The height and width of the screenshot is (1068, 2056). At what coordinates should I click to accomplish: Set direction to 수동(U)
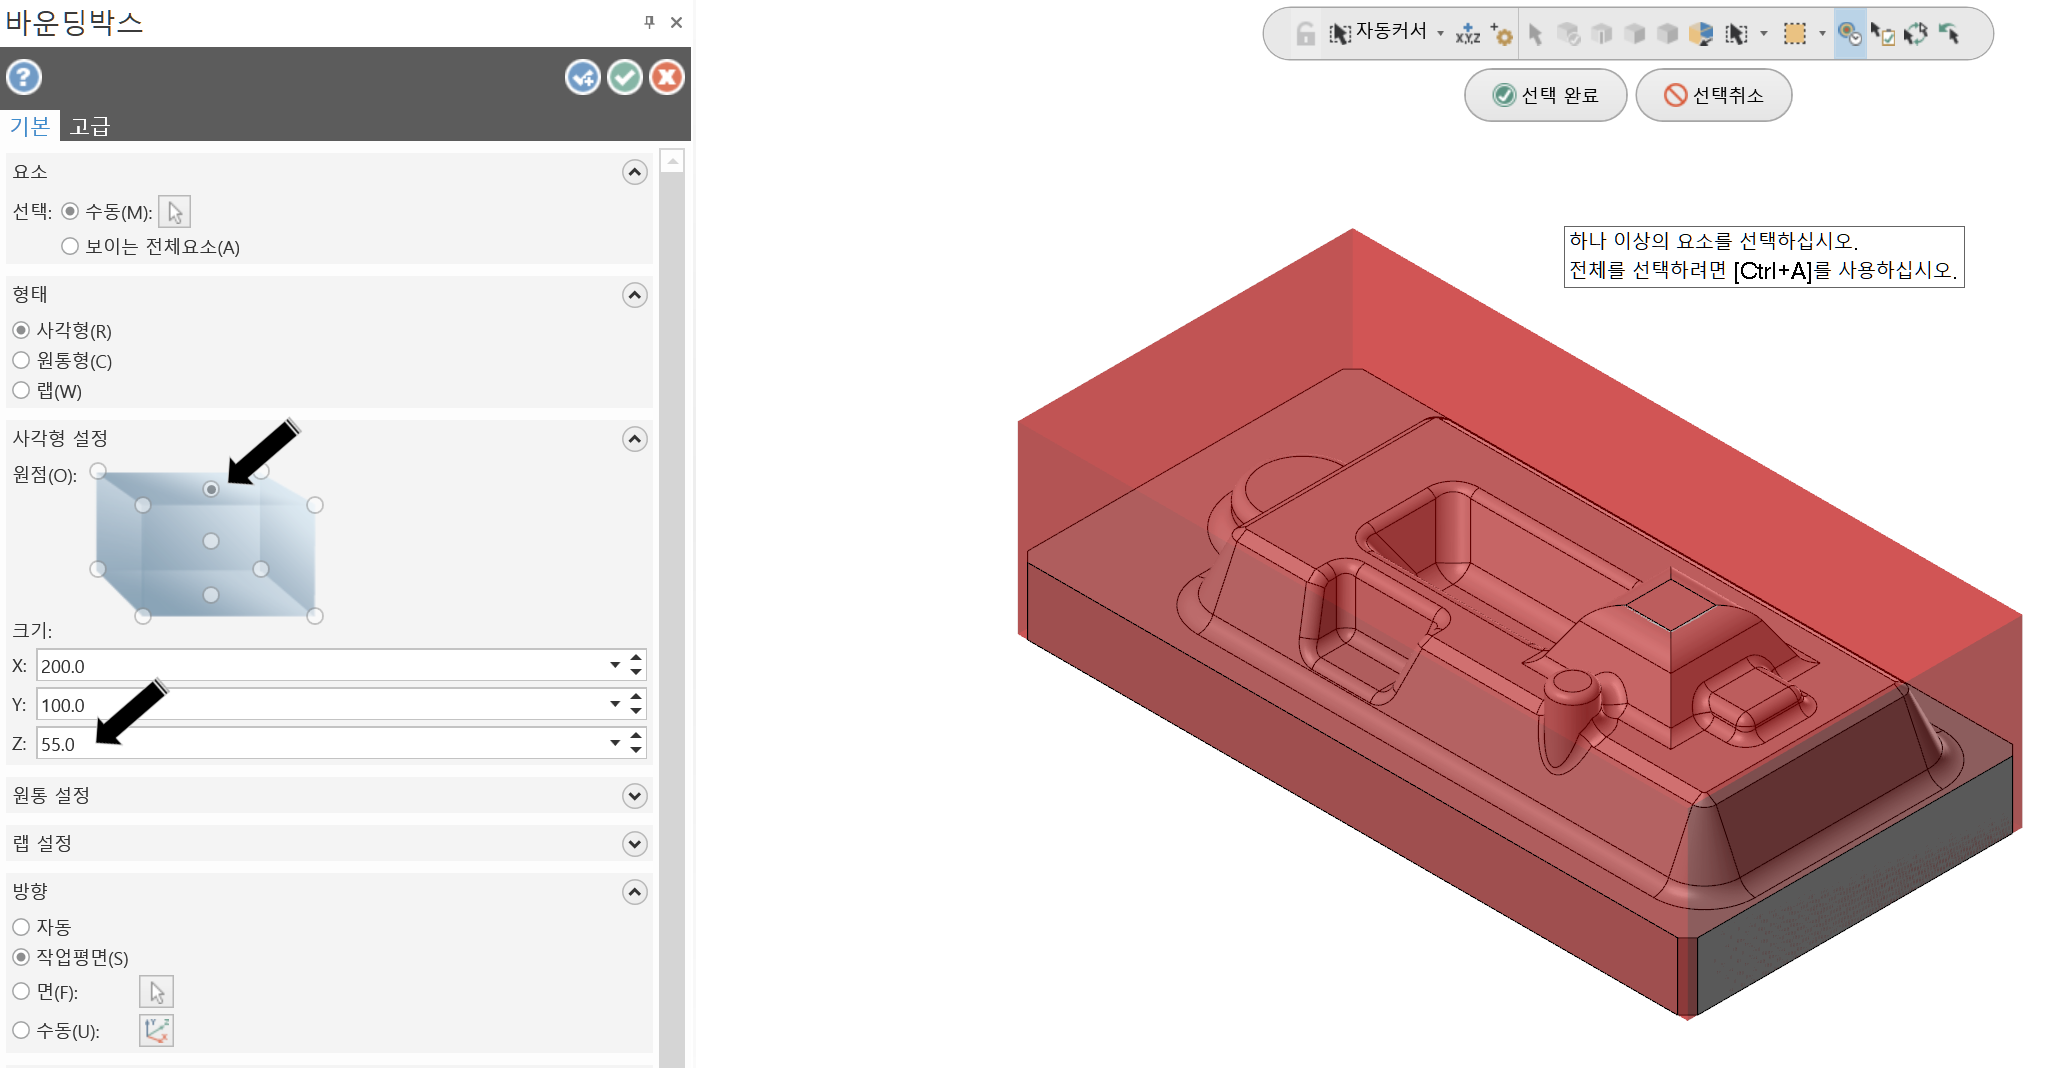tap(21, 1030)
